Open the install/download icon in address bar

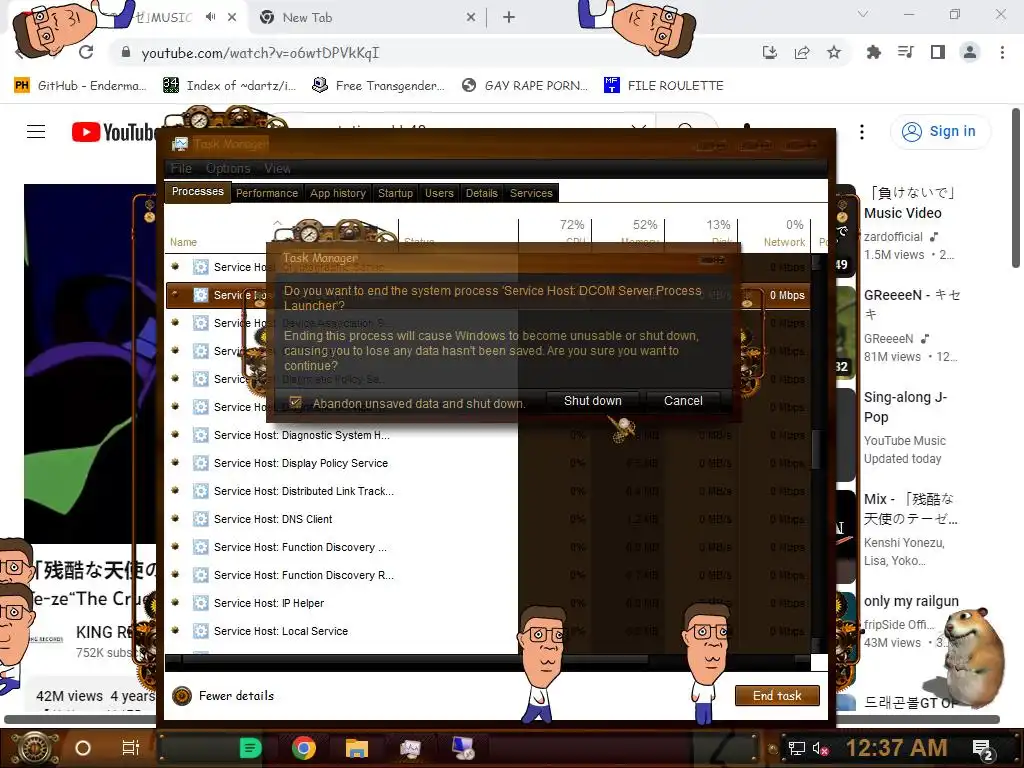point(770,53)
